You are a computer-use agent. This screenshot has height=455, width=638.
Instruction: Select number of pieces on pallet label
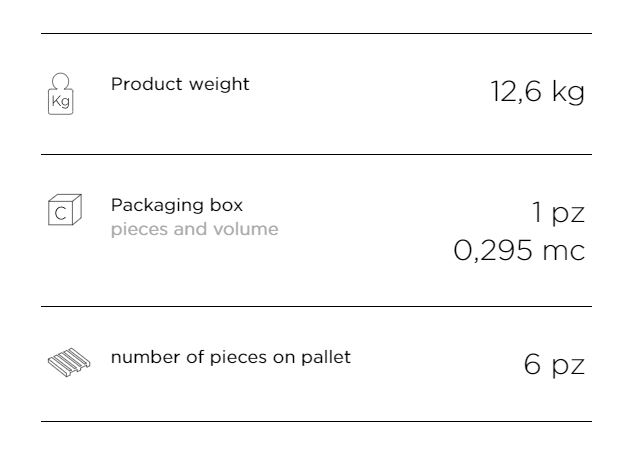tap(230, 356)
